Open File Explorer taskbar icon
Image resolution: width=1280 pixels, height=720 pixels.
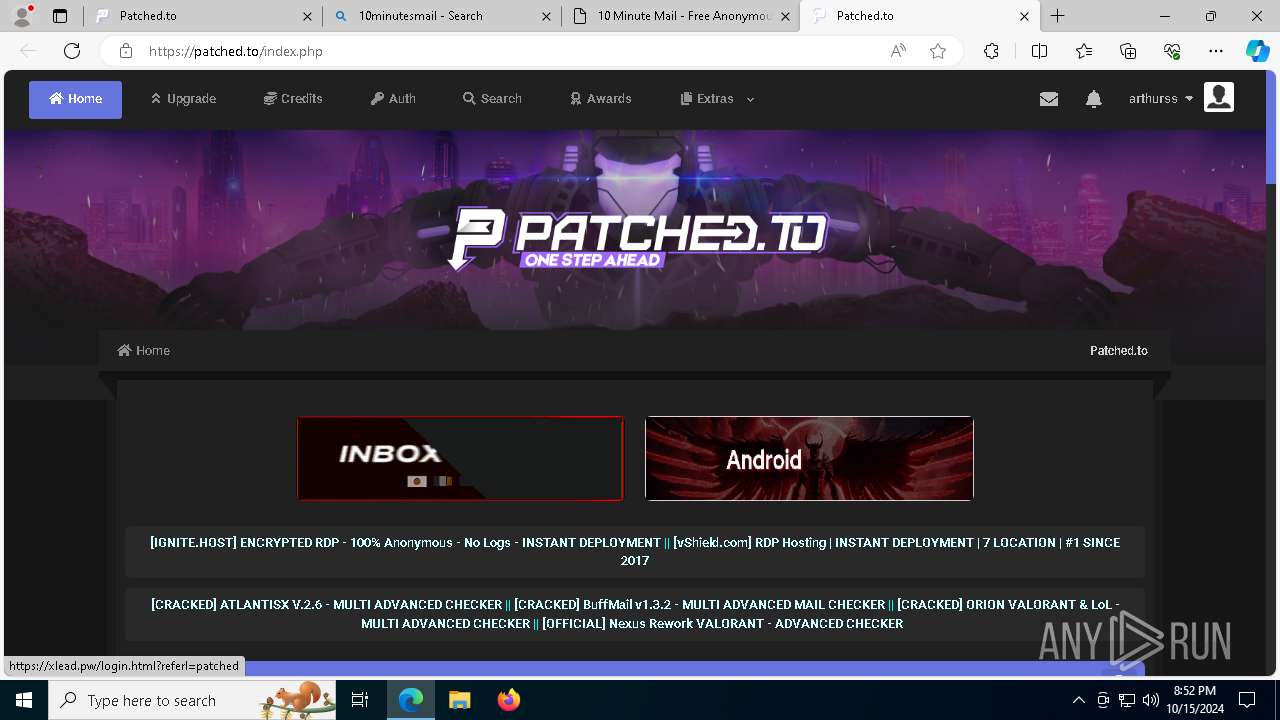point(459,700)
